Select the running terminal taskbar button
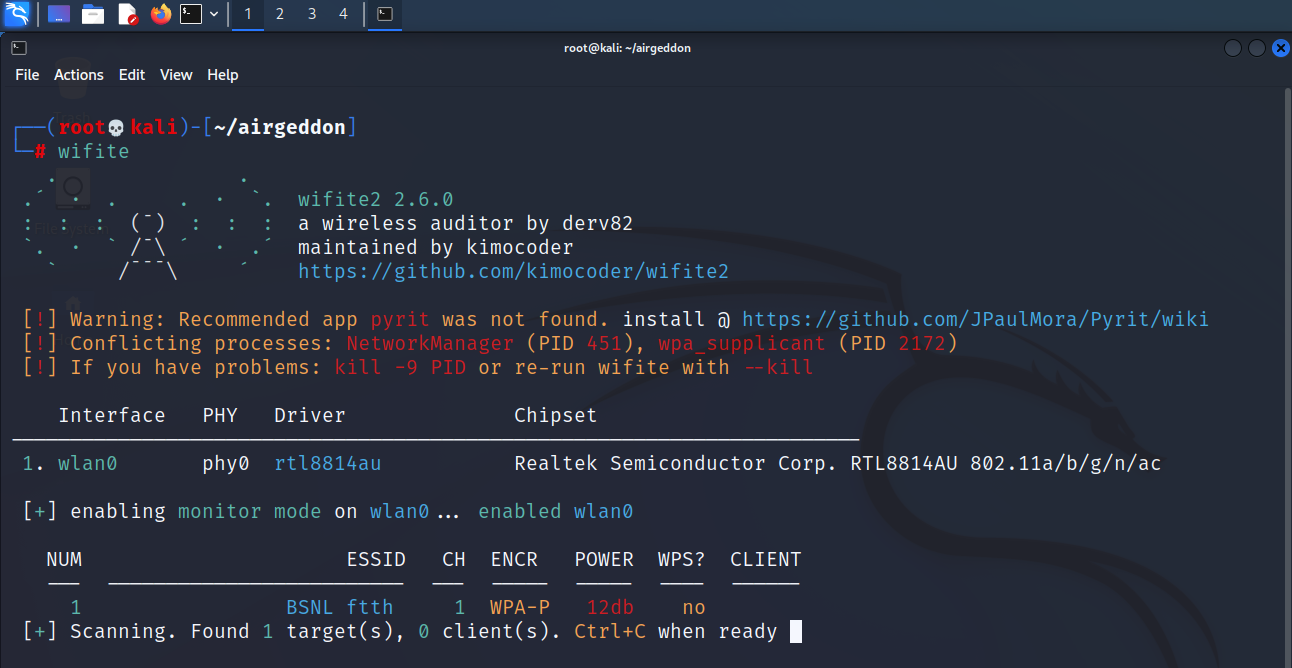 click(385, 14)
